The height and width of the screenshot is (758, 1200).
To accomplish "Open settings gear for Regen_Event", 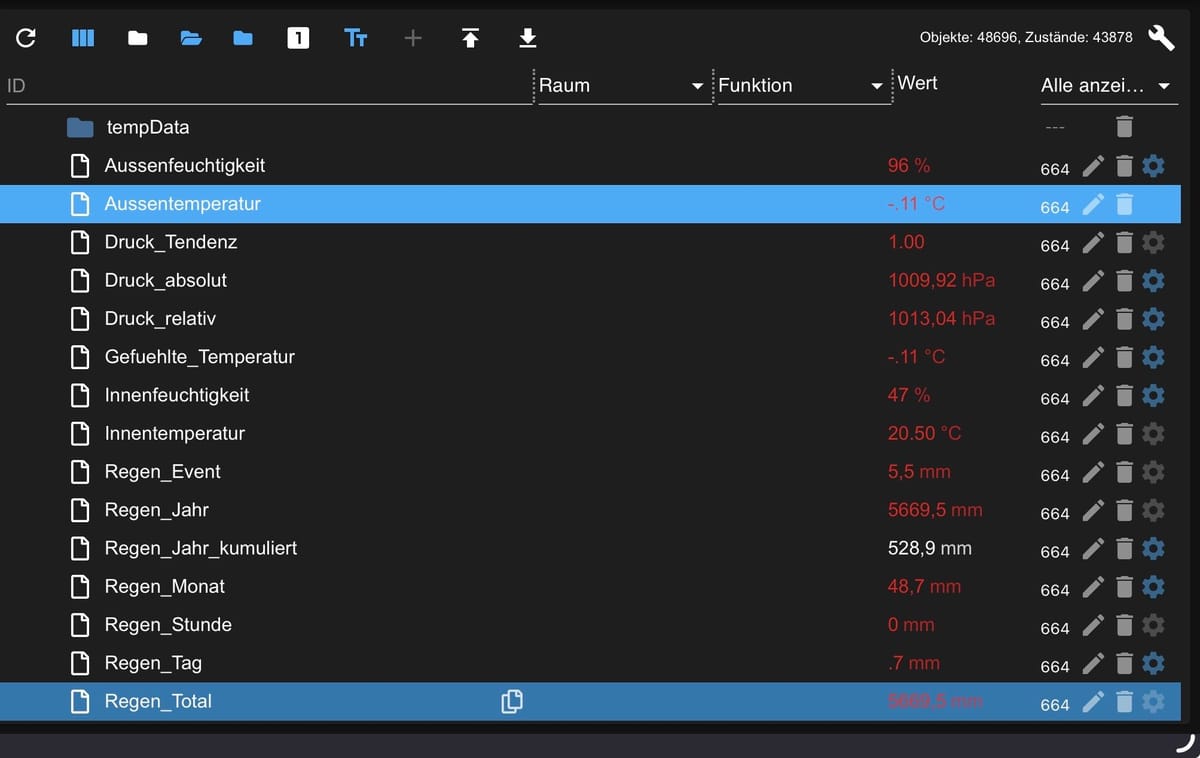I will click(1153, 472).
